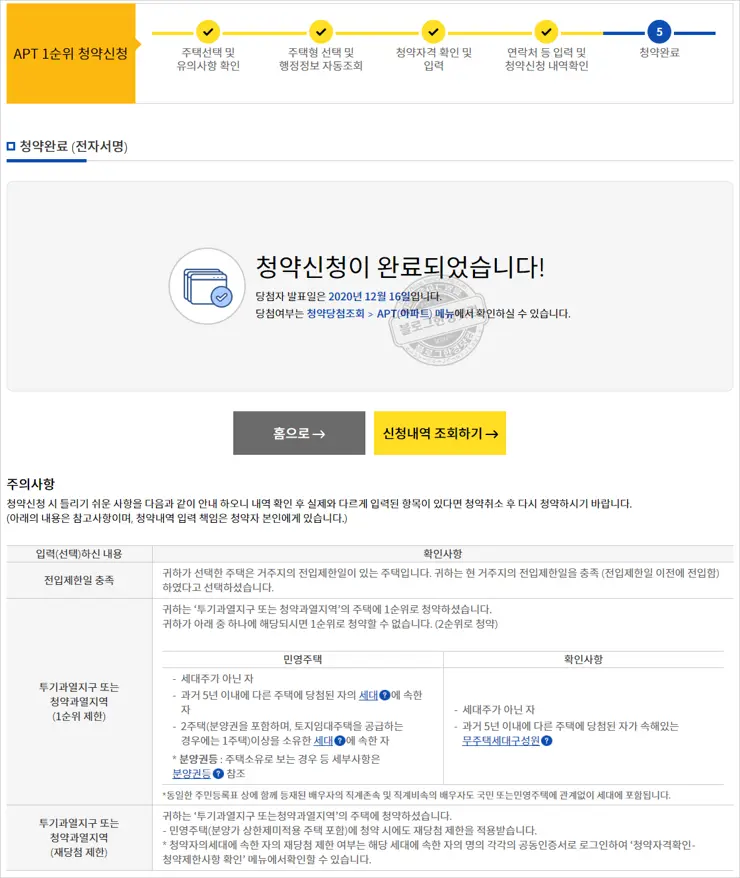The height and width of the screenshot is (878, 740).
Task: Click the completed application window icon
Action: click(x=208, y=286)
